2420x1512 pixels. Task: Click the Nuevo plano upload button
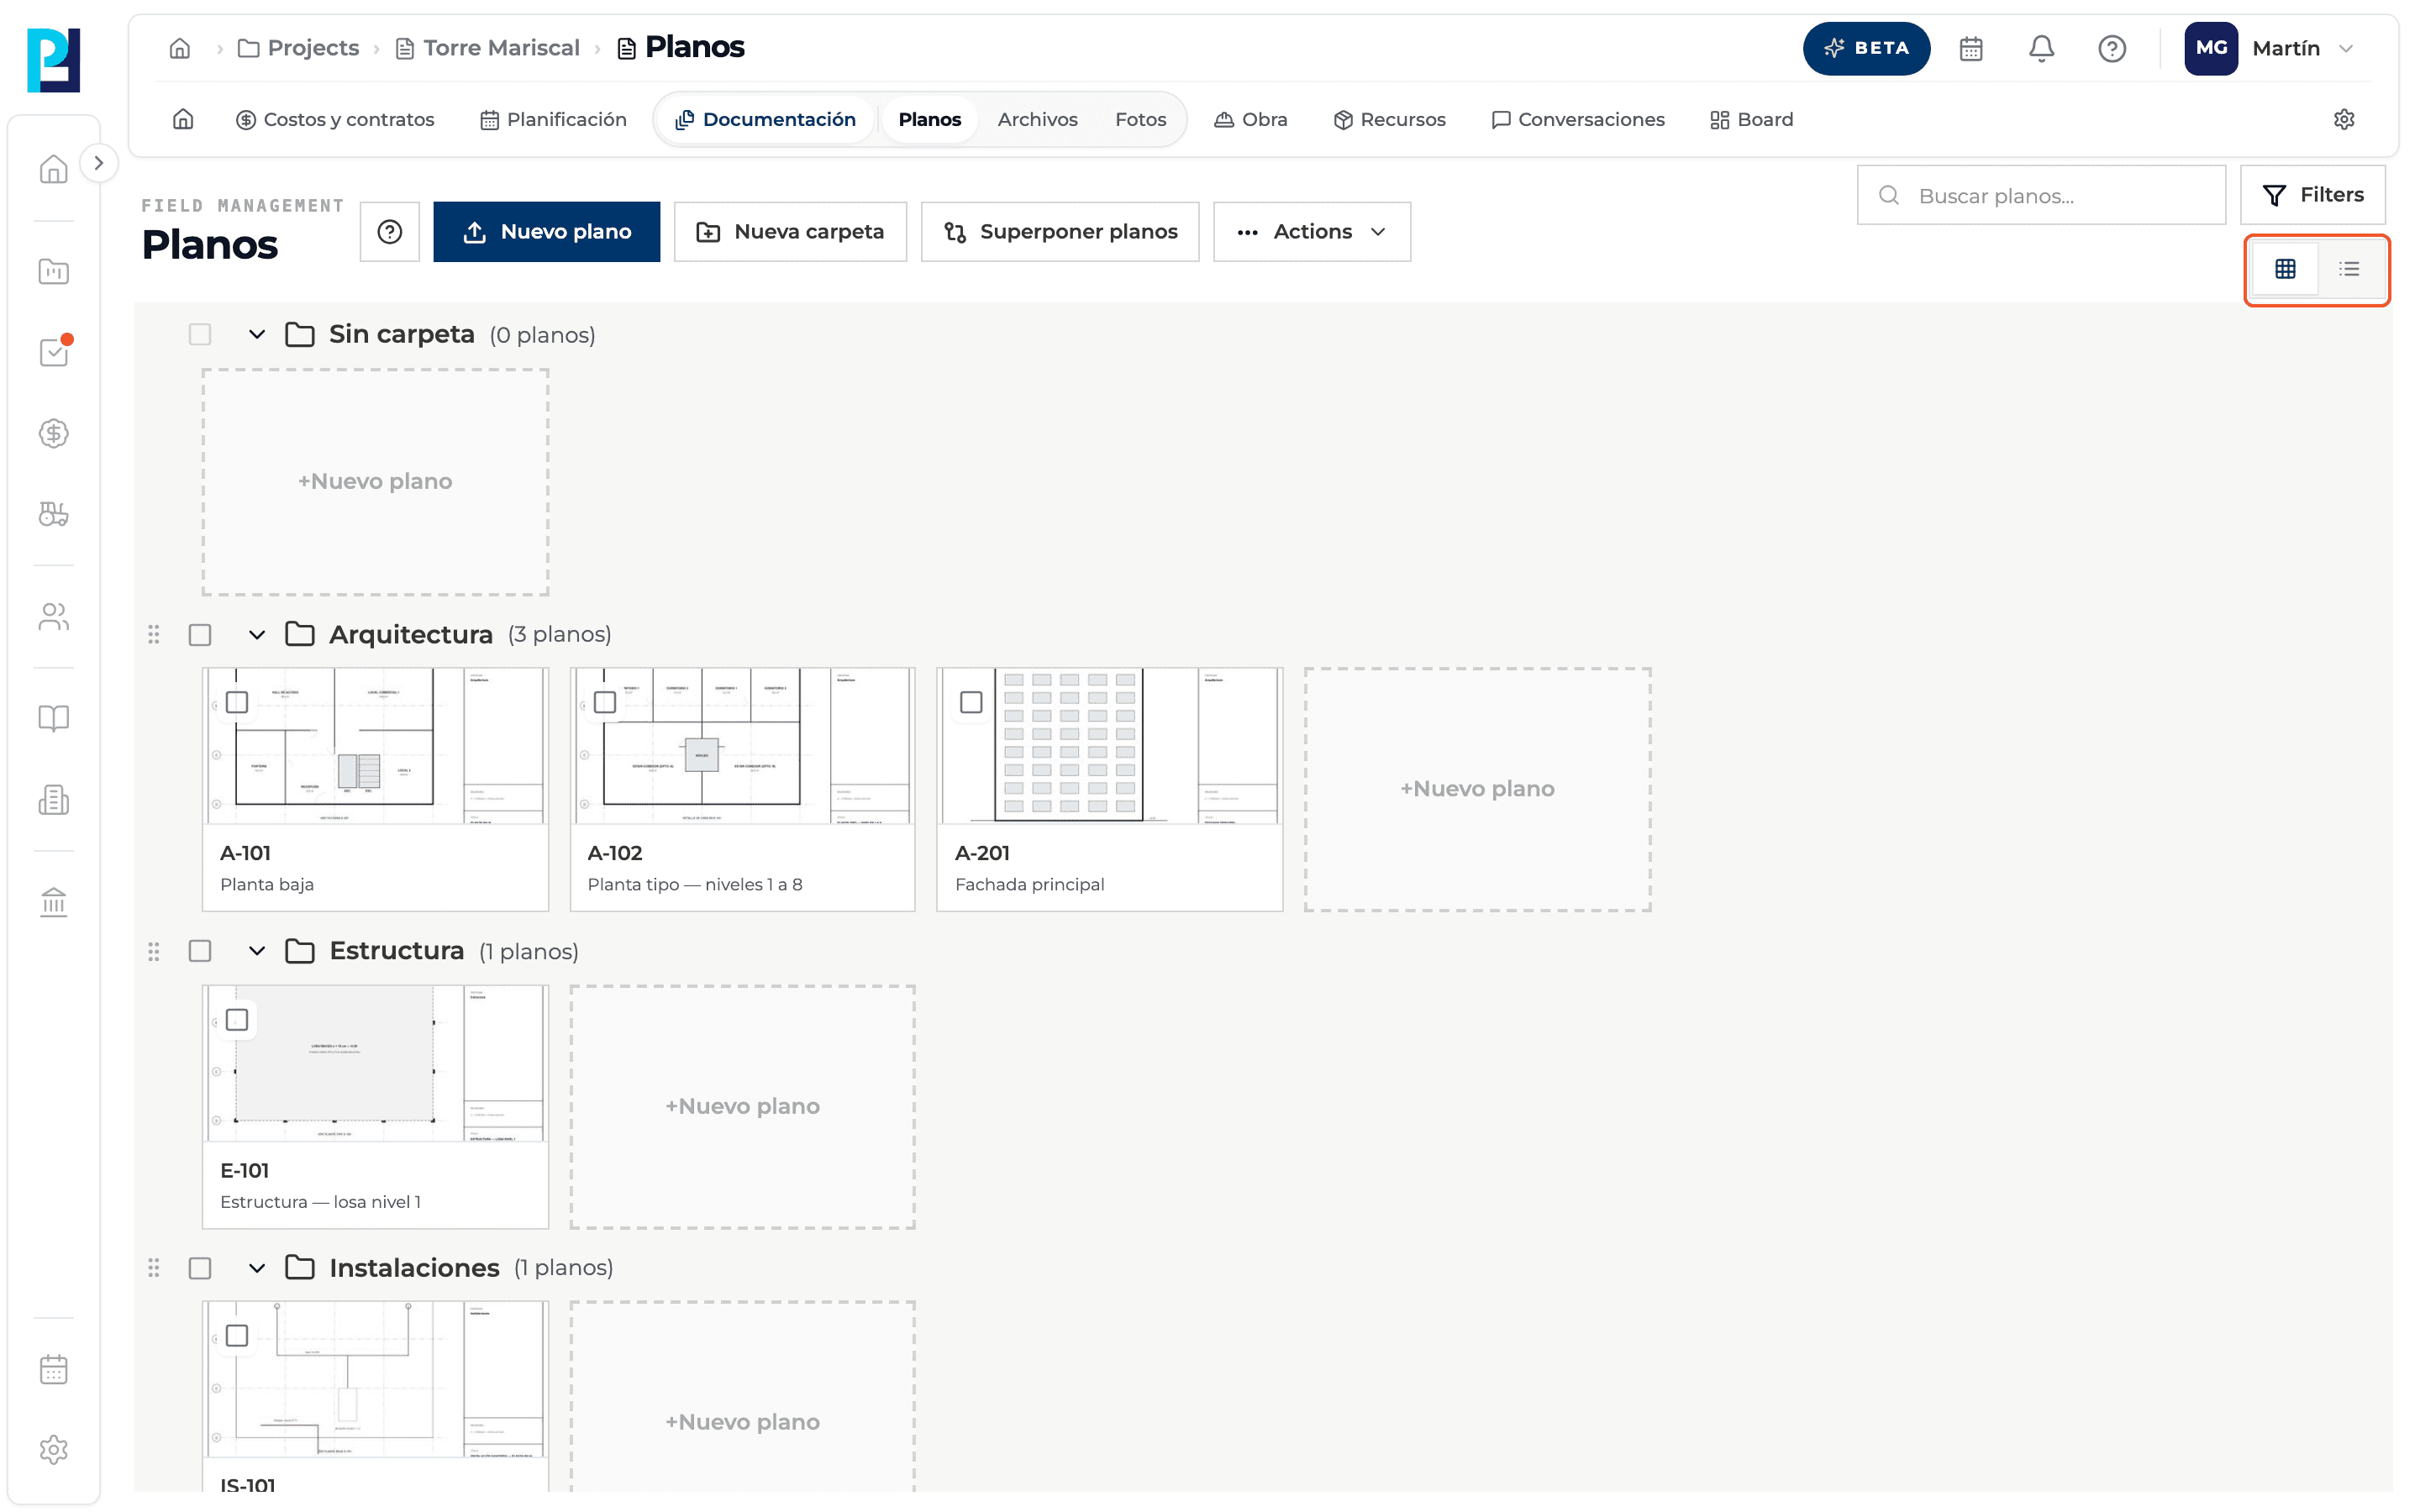click(547, 232)
